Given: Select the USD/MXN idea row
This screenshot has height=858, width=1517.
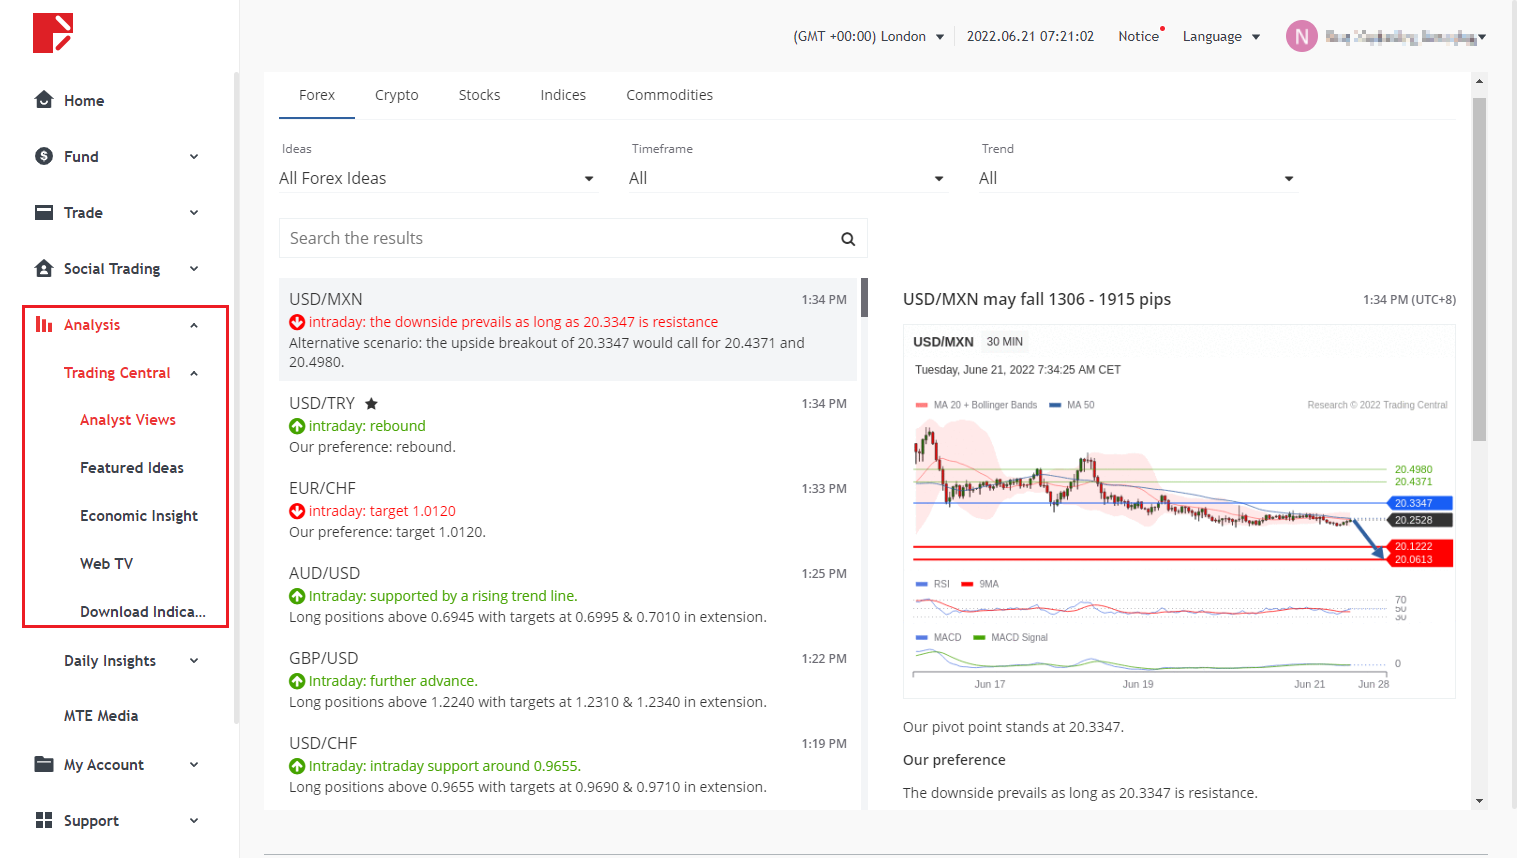Looking at the screenshot, I should pos(568,330).
